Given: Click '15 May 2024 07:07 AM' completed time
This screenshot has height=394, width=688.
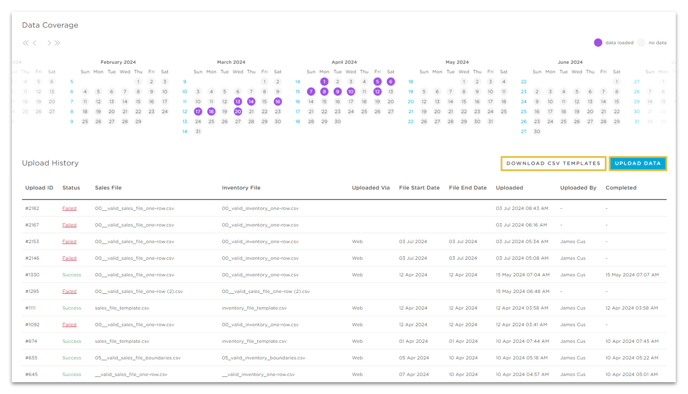Looking at the screenshot, I should pyautogui.click(x=632, y=275).
